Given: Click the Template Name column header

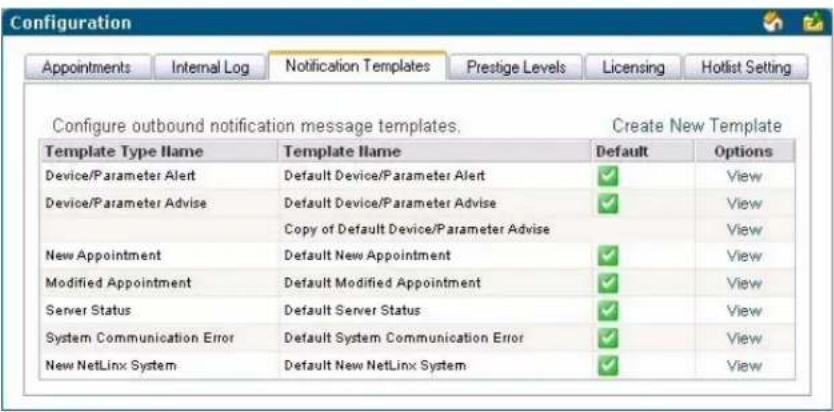Looking at the screenshot, I should pyautogui.click(x=435, y=152).
